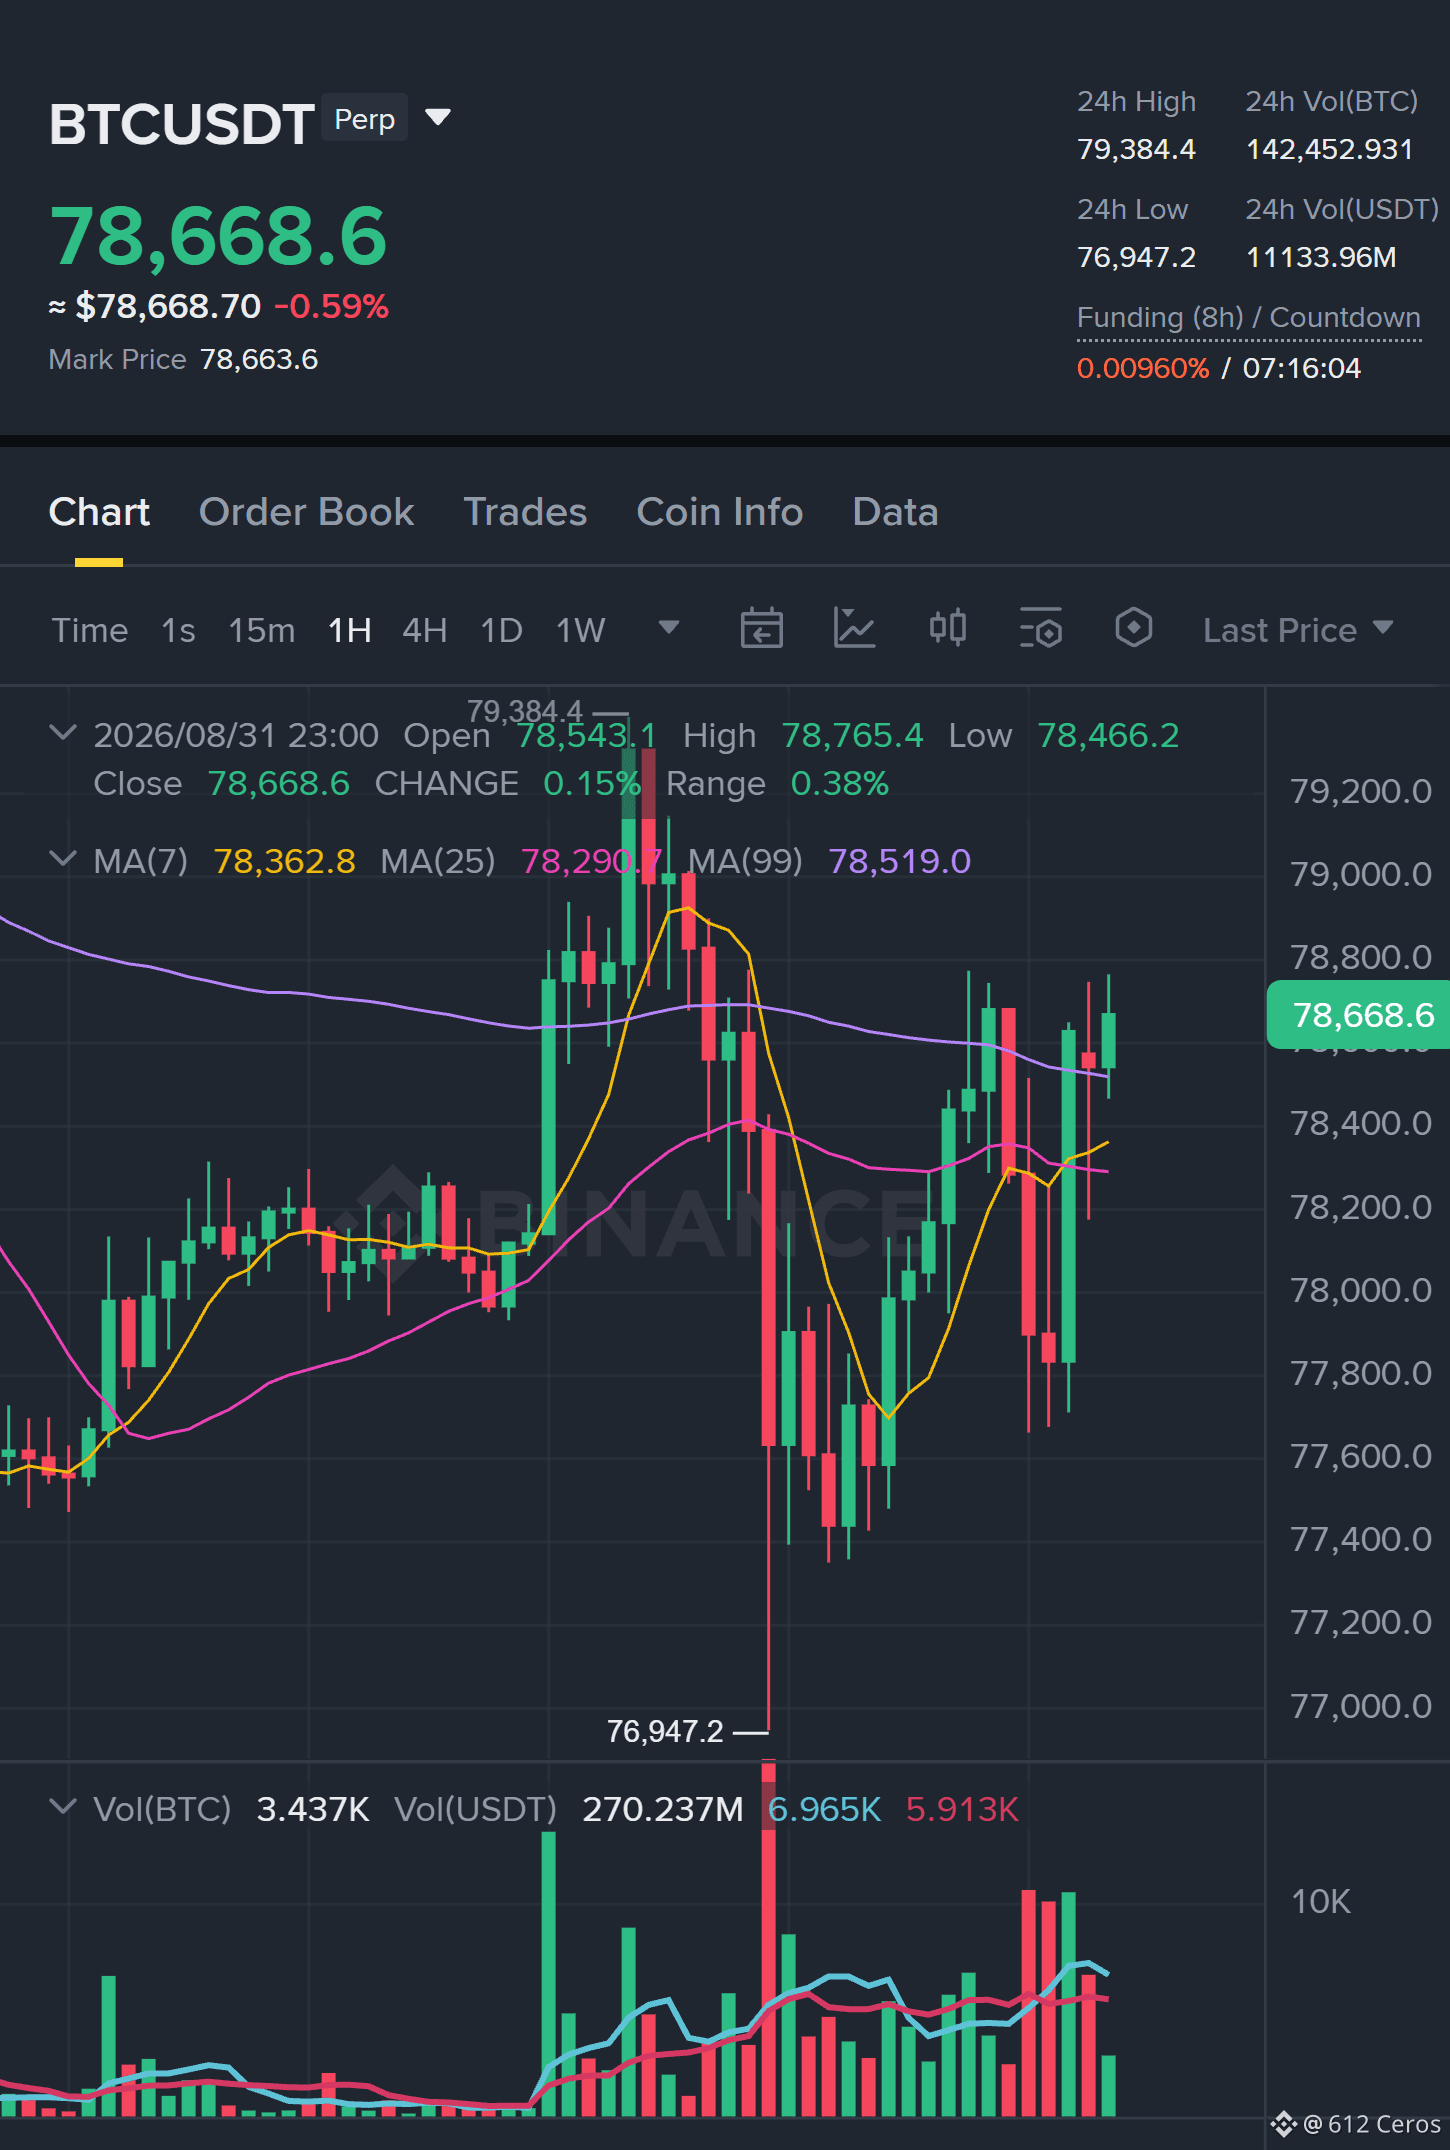This screenshot has width=1450, height=2150.
Task: Open the candlestick chart style icon
Action: pos(947,629)
